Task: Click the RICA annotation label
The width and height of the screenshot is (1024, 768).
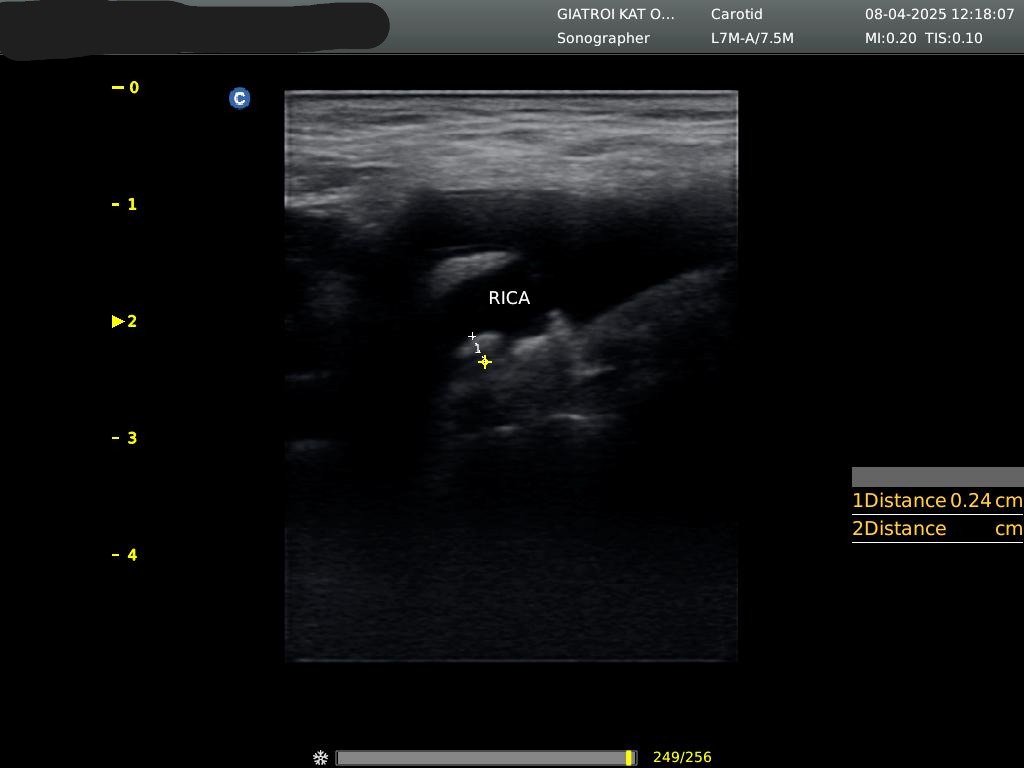Action: pyautogui.click(x=509, y=298)
